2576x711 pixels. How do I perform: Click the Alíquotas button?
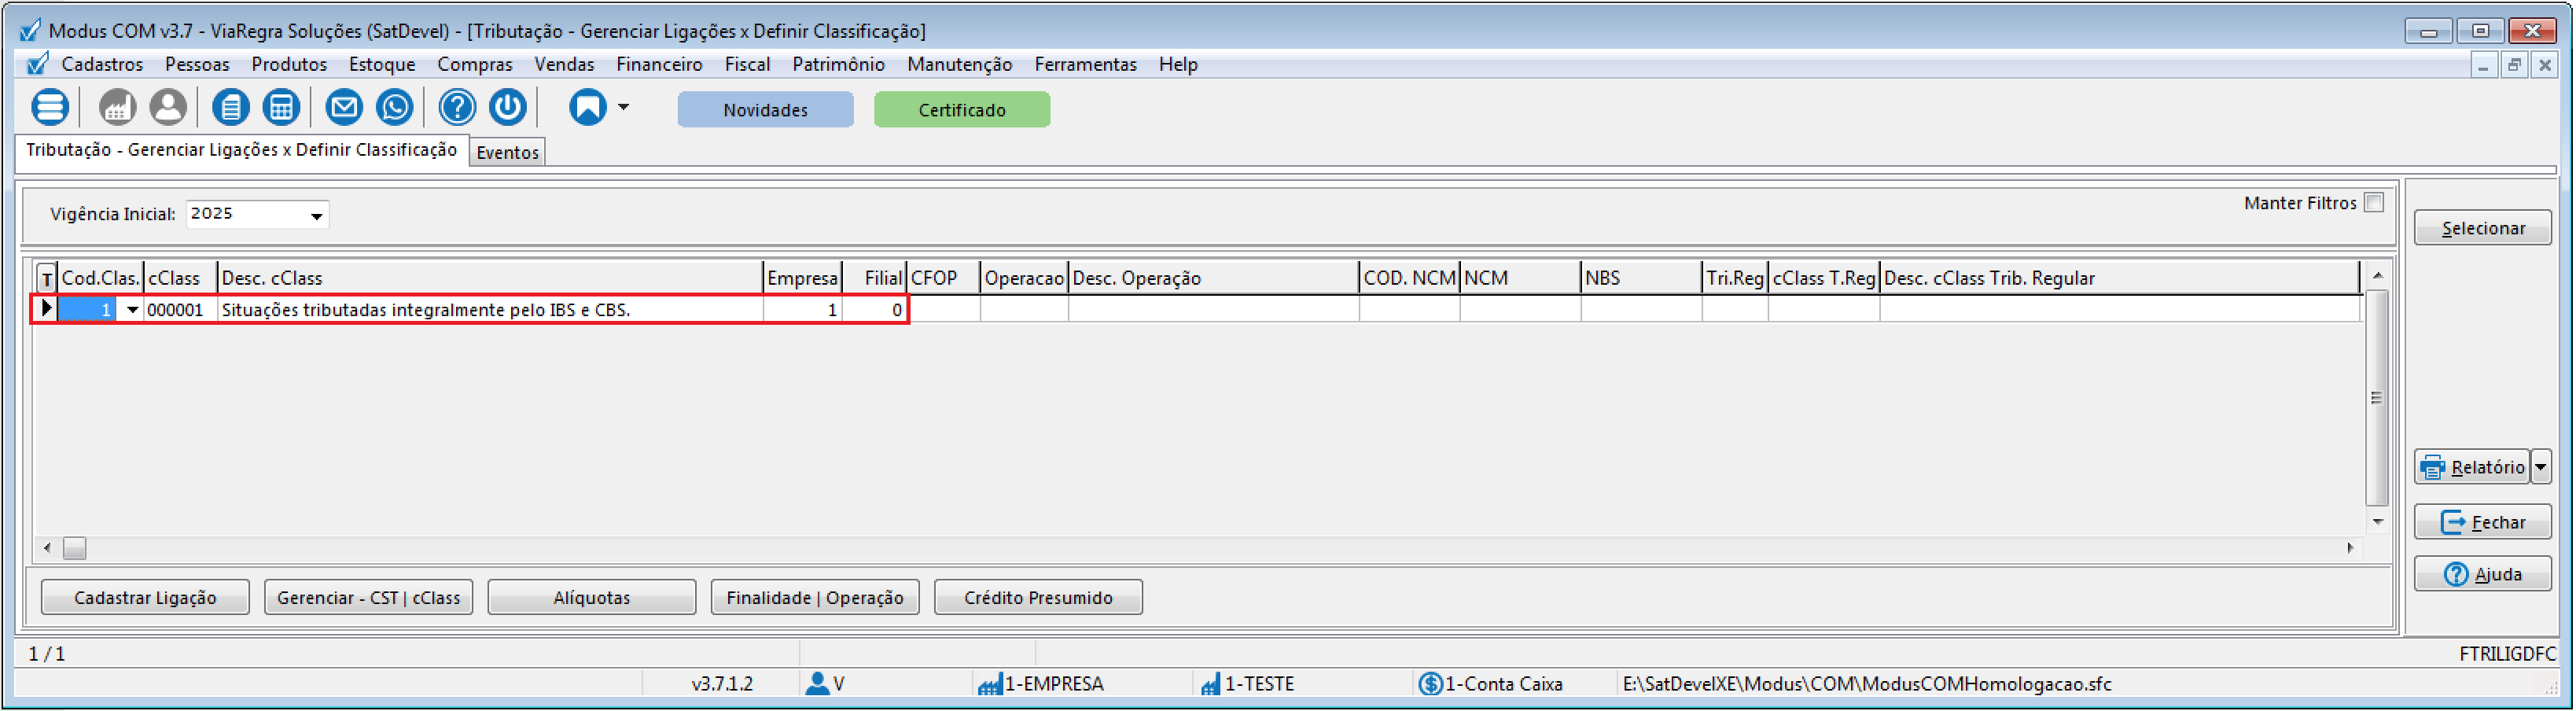pos(591,598)
